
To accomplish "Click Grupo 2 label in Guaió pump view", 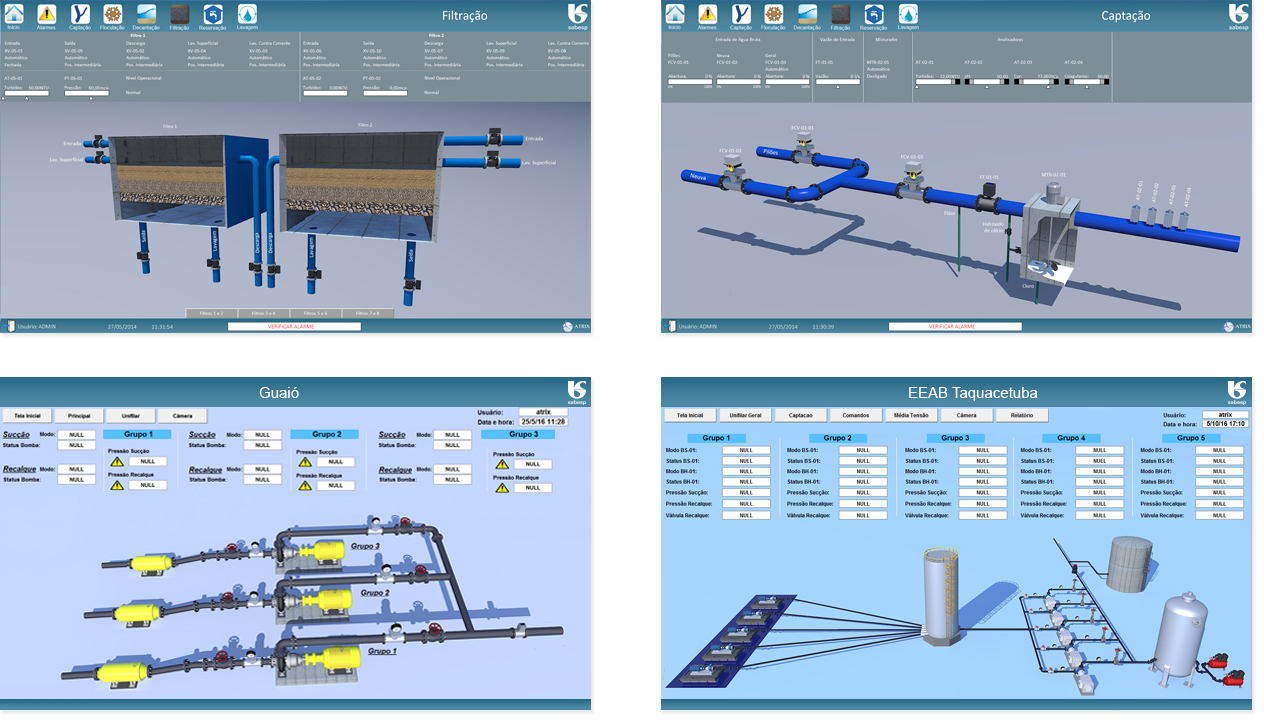I will [373, 592].
